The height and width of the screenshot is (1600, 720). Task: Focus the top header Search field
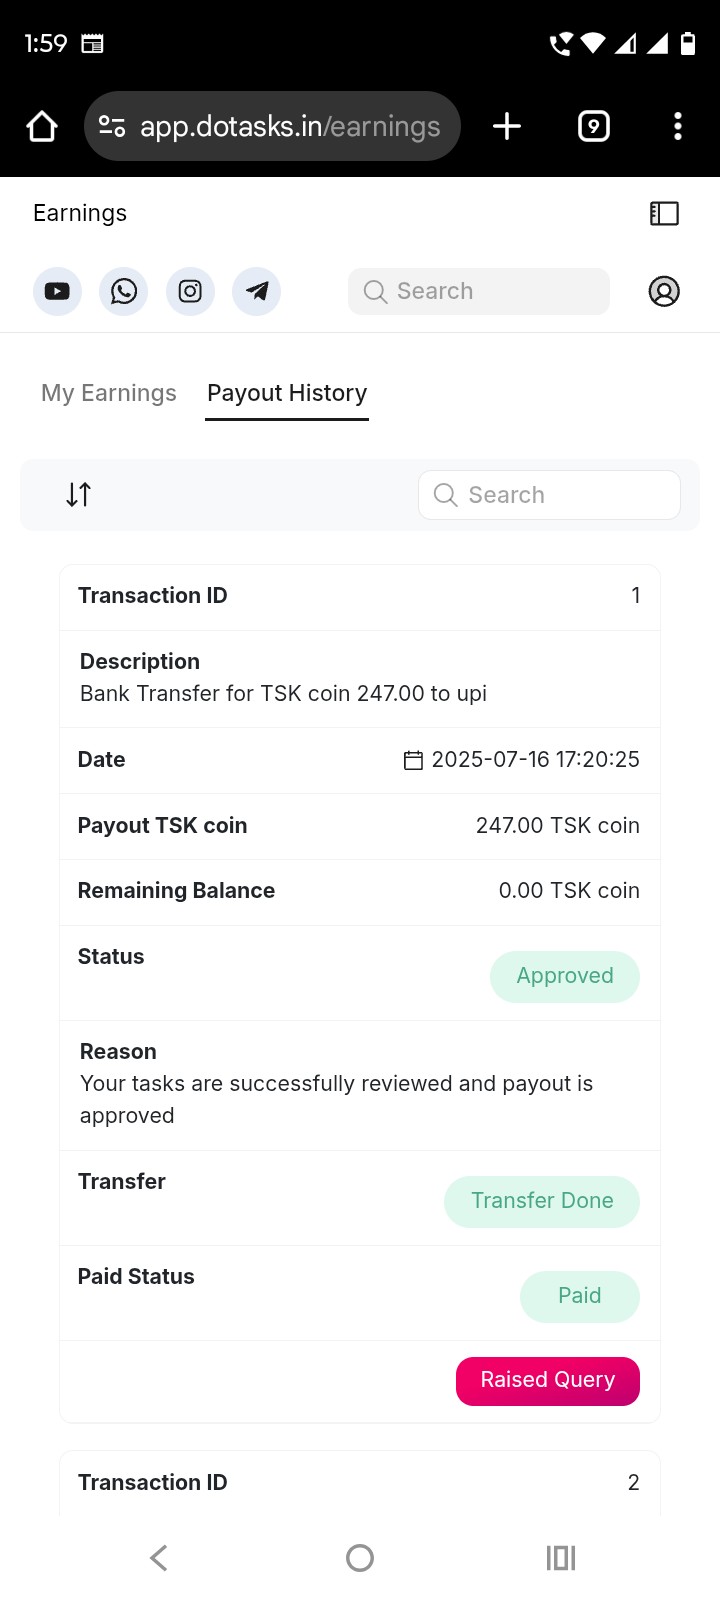[x=479, y=292]
